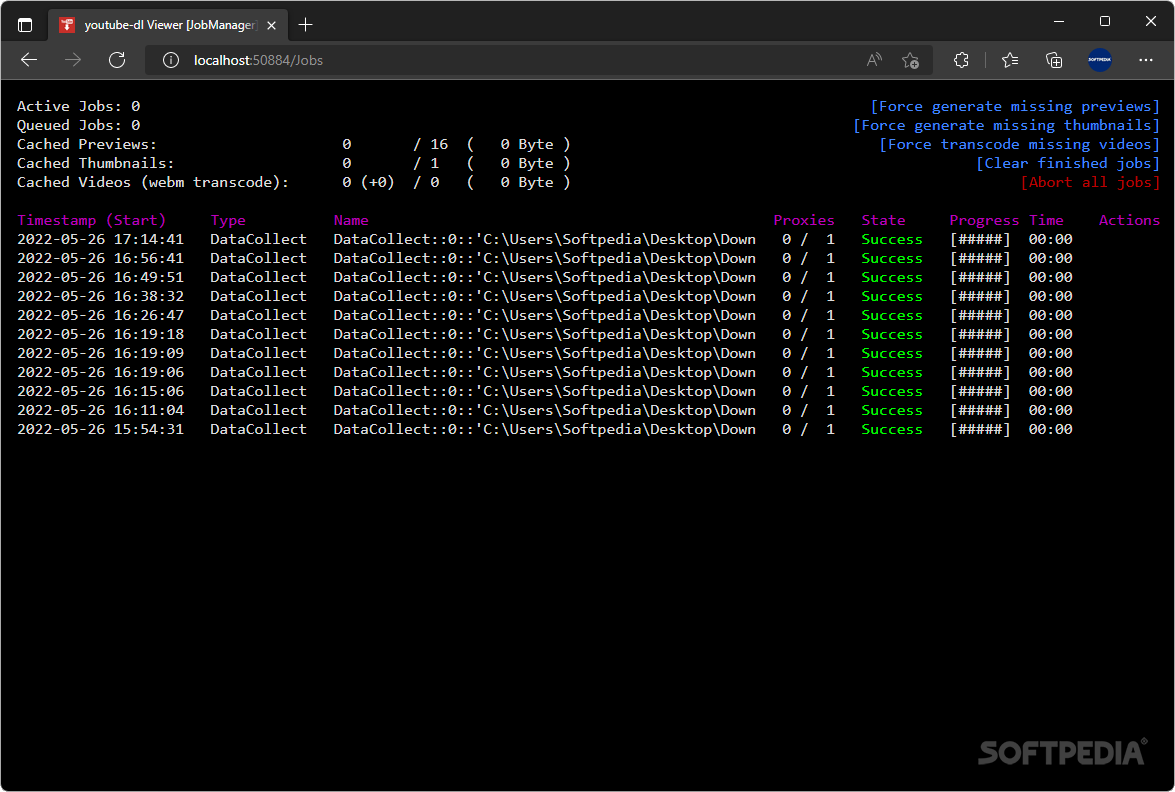This screenshot has height=792, width=1175.
Task: Click the red Abort all jobs link
Action: tap(1090, 182)
